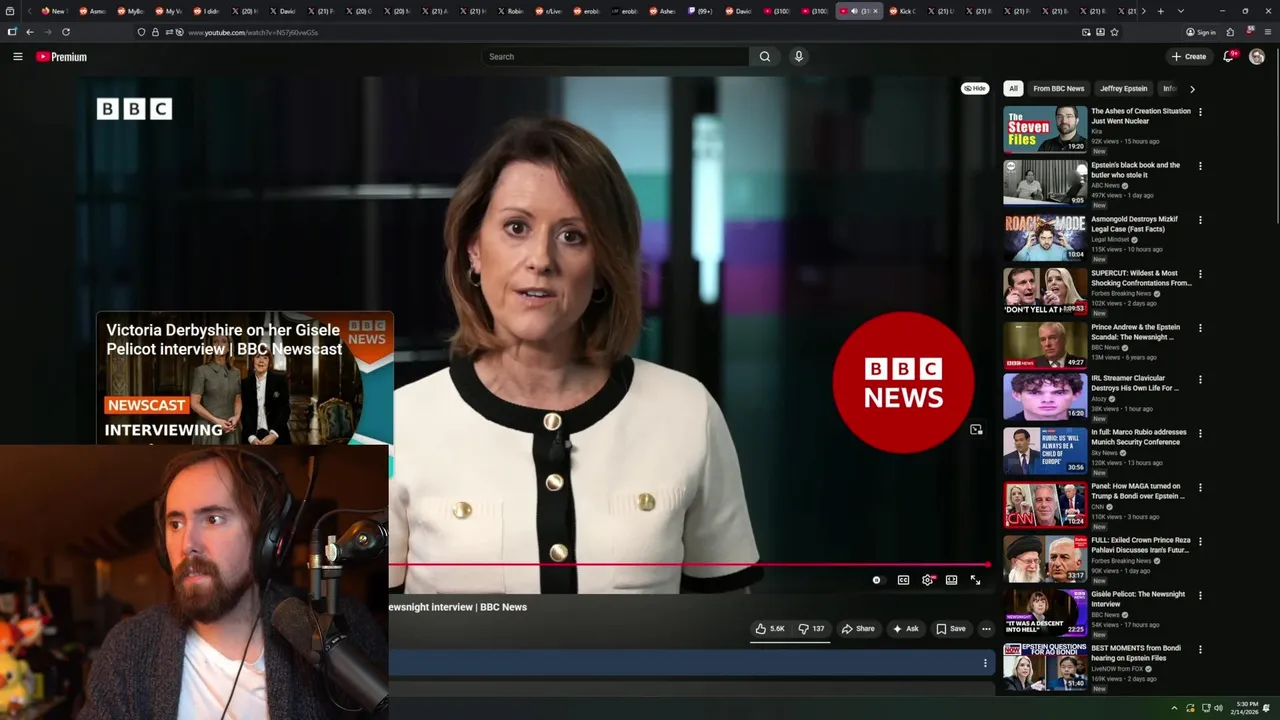
Task: Open three-dot menu in the blue banner
Action: click(x=985, y=663)
